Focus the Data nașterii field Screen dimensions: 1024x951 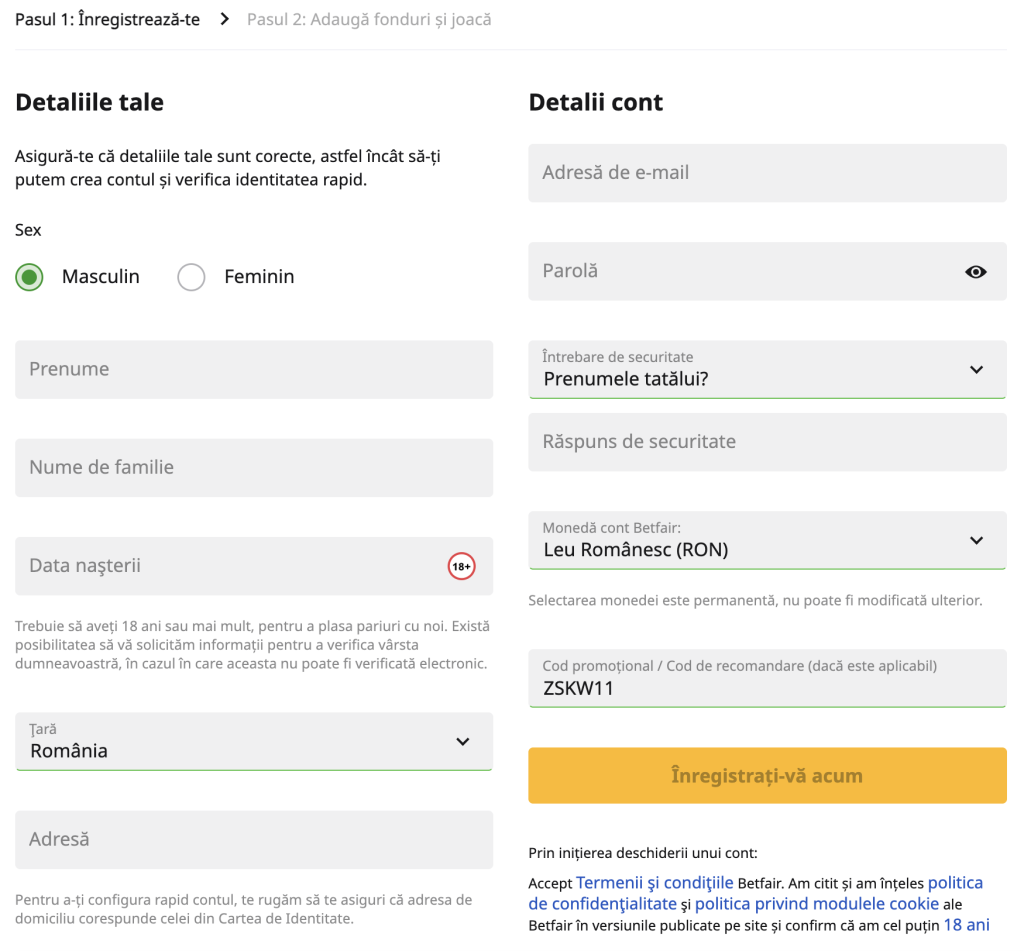tap(254, 566)
